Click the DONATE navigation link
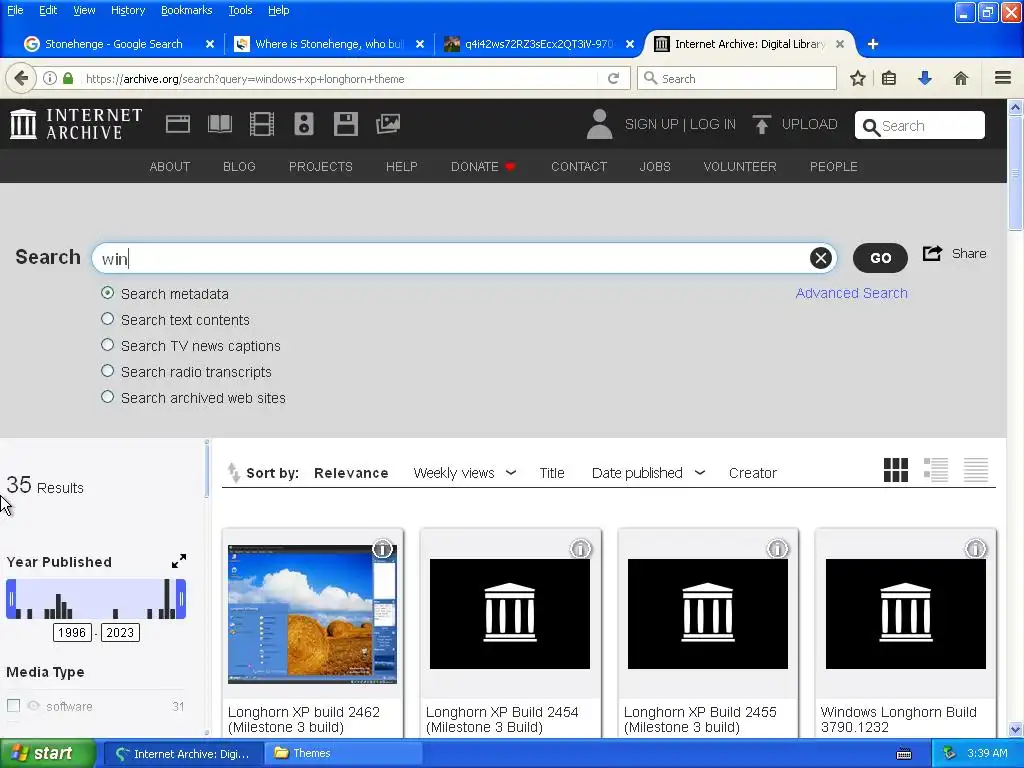 [483, 167]
